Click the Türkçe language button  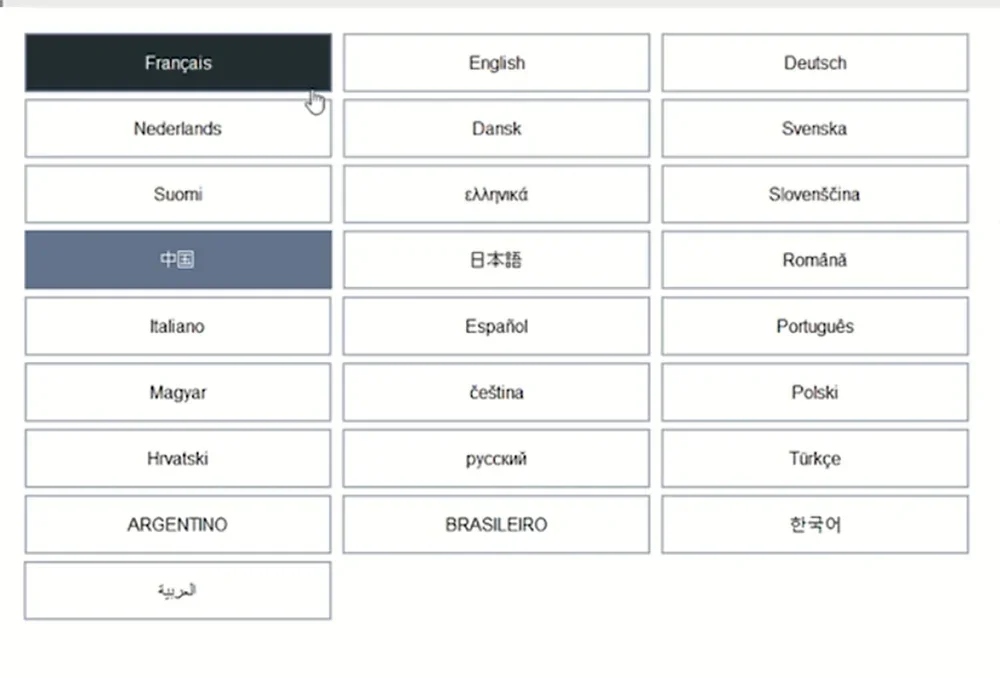[815, 458]
